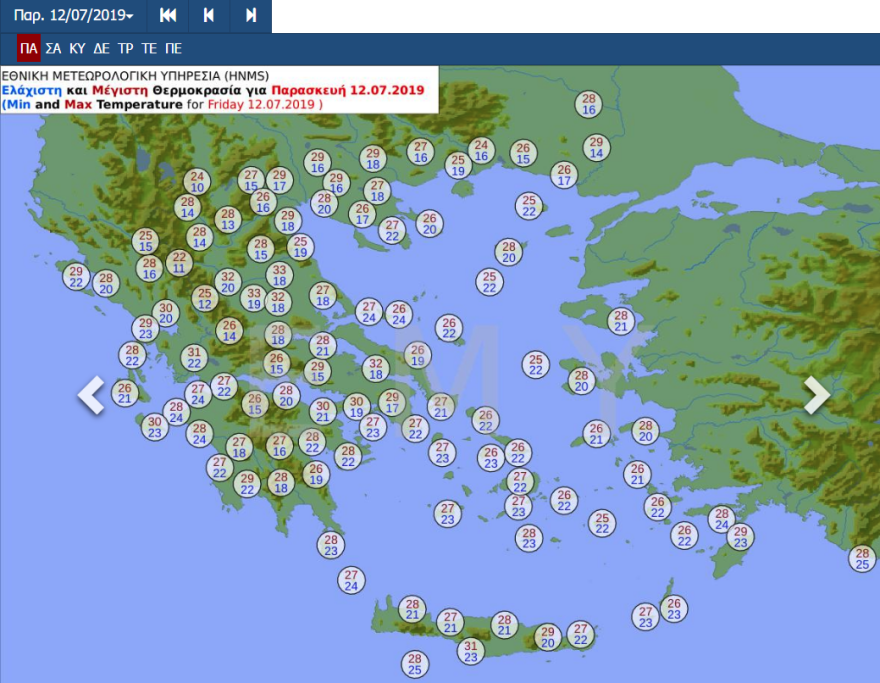The image size is (880, 683).
Task: Select the active ΠΑ day tab
Action: (x=29, y=48)
